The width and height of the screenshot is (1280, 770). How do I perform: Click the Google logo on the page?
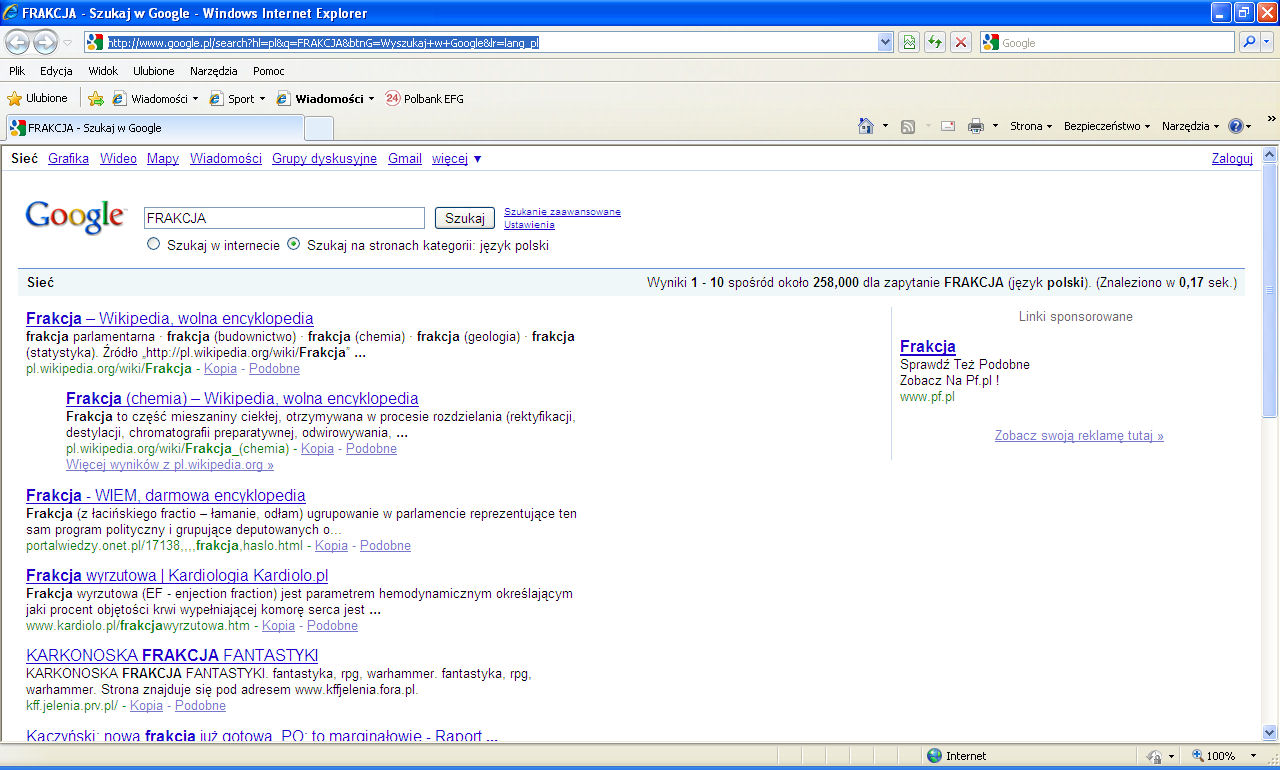[76, 216]
